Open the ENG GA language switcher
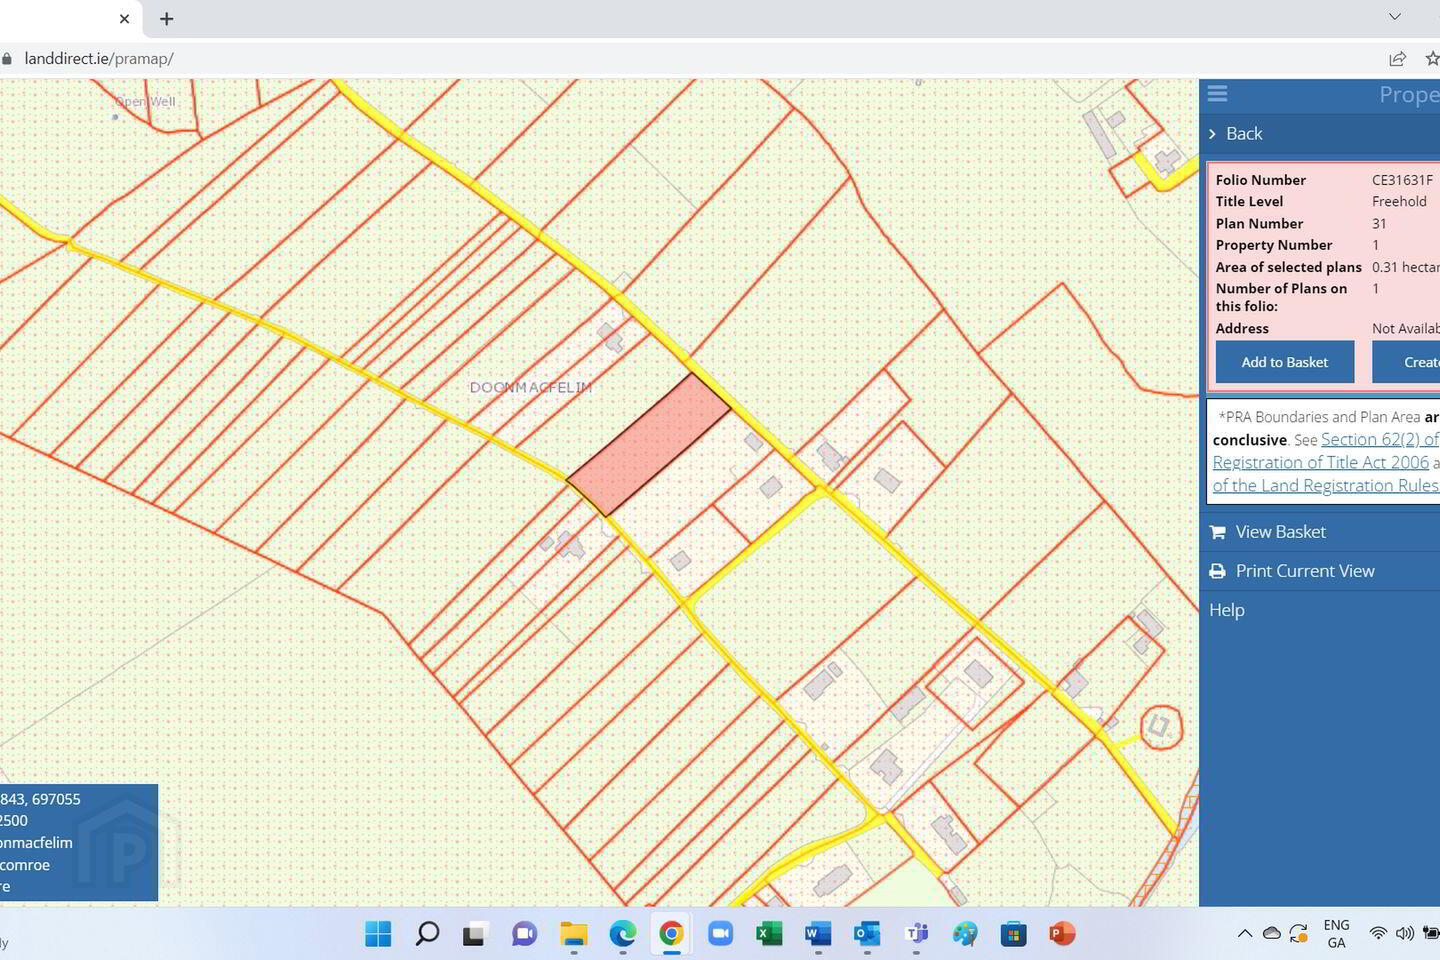Viewport: 1440px width, 960px height. point(1336,934)
